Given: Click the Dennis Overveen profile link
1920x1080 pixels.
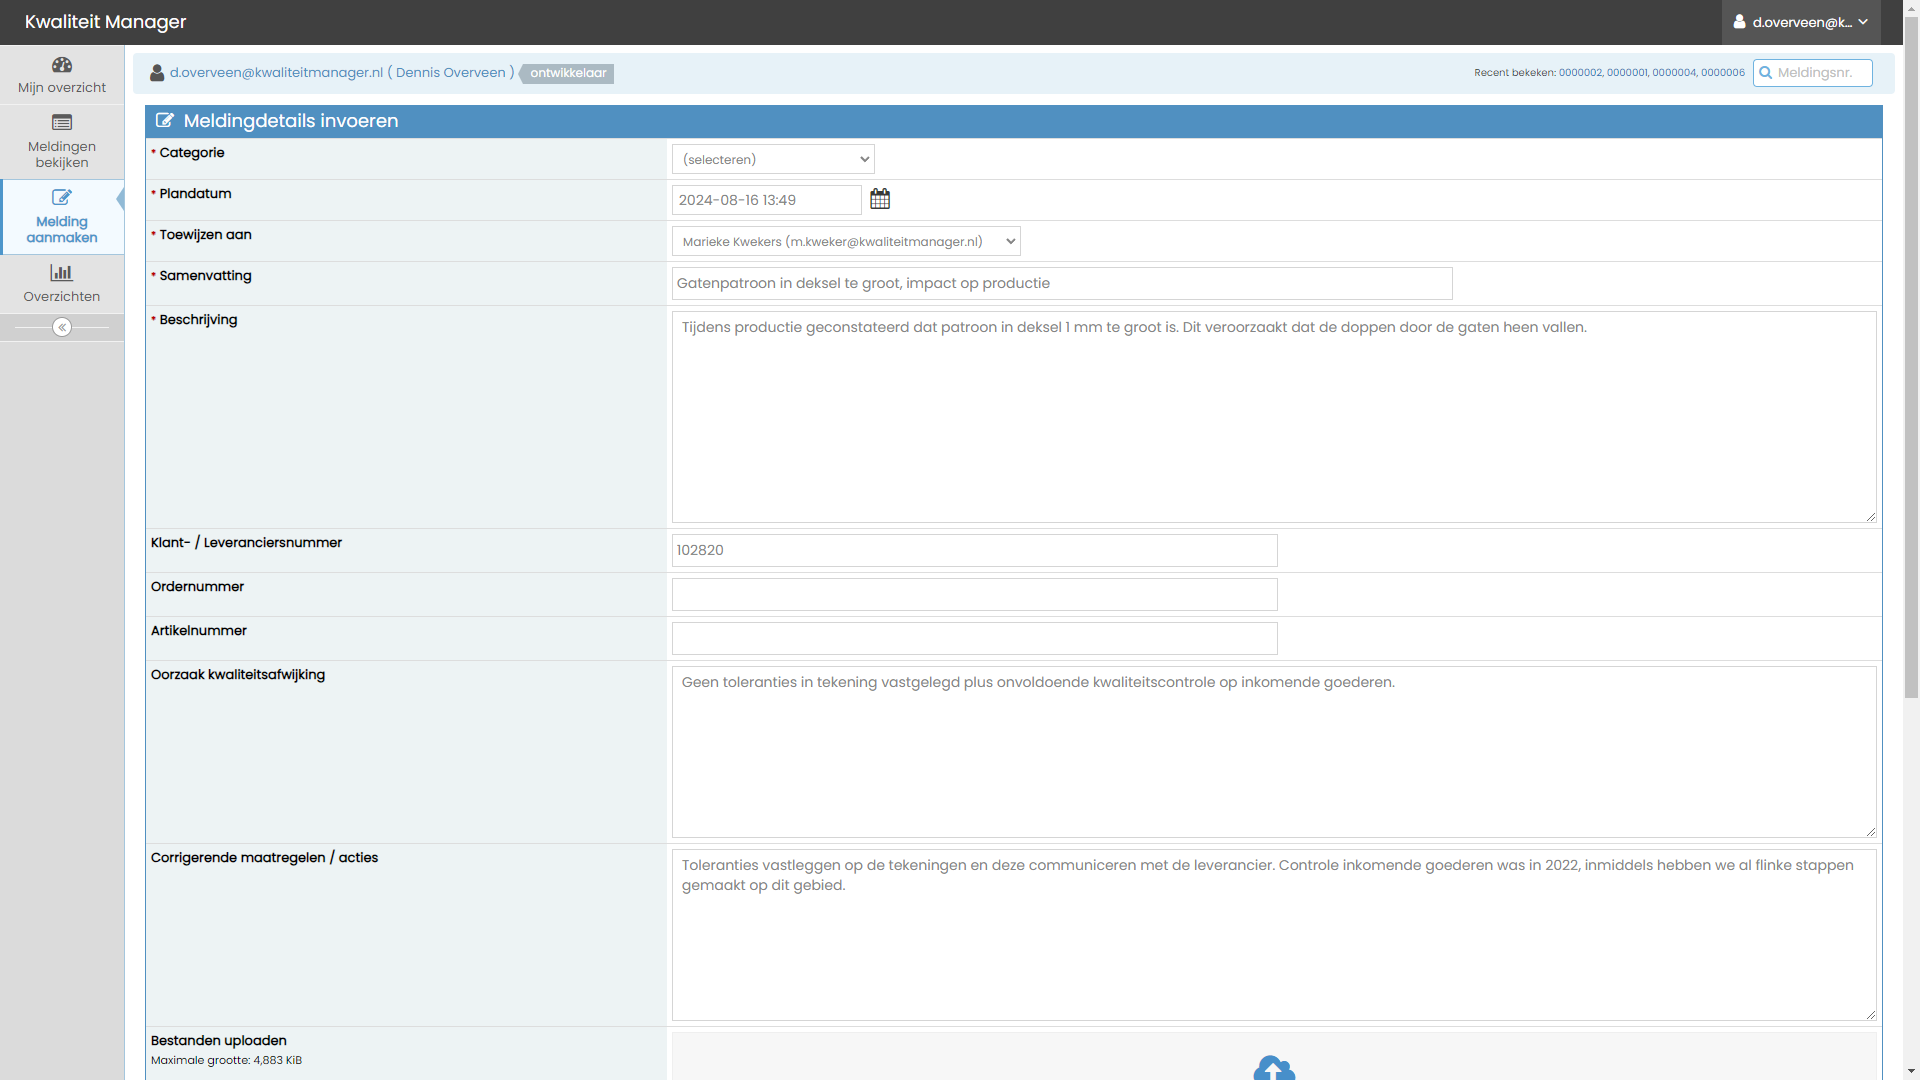Looking at the screenshot, I should pyautogui.click(x=451, y=73).
